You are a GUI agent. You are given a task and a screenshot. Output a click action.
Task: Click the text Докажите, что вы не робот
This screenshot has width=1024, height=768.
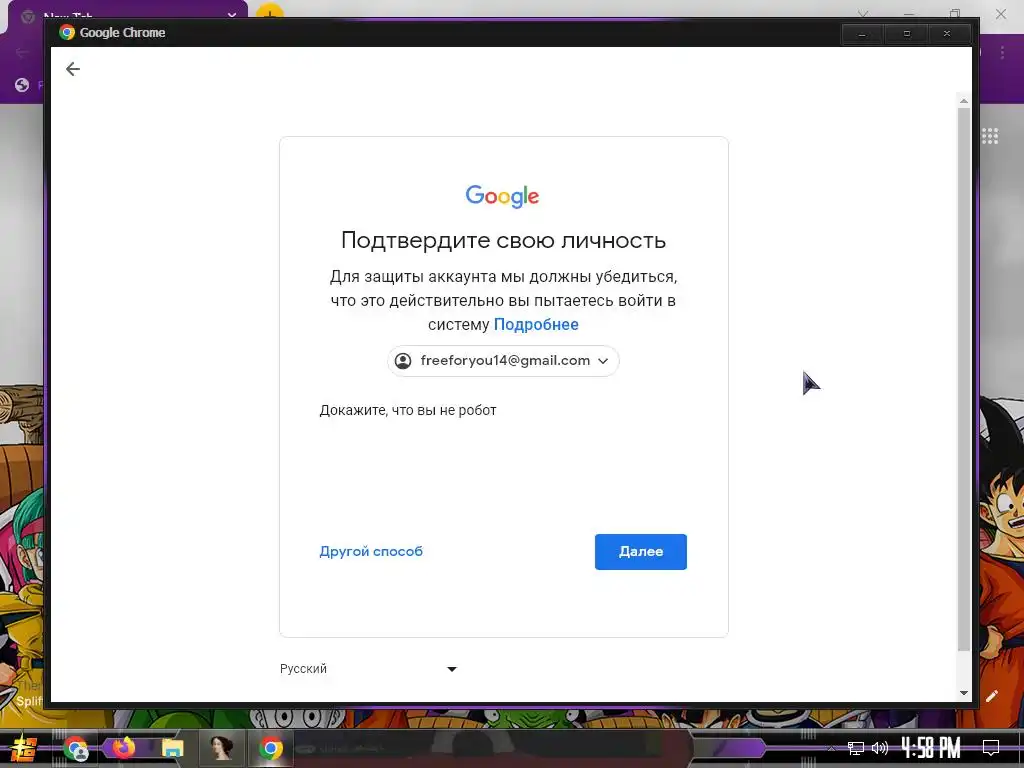tap(408, 410)
